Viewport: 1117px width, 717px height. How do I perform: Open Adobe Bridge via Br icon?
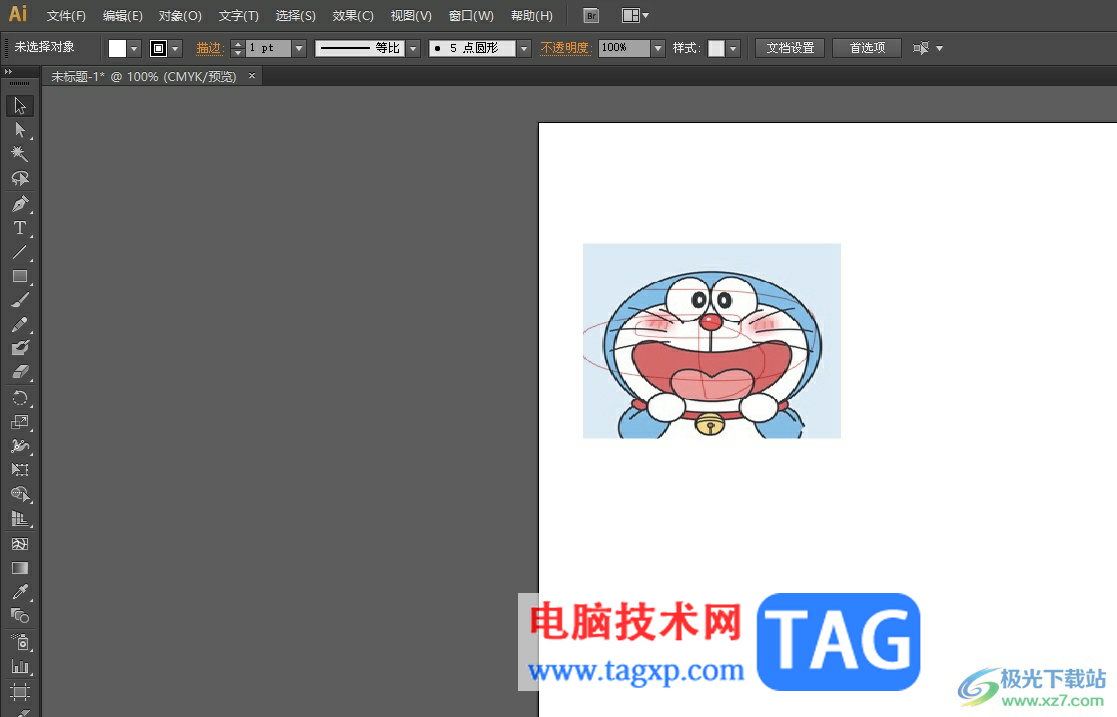click(x=591, y=16)
